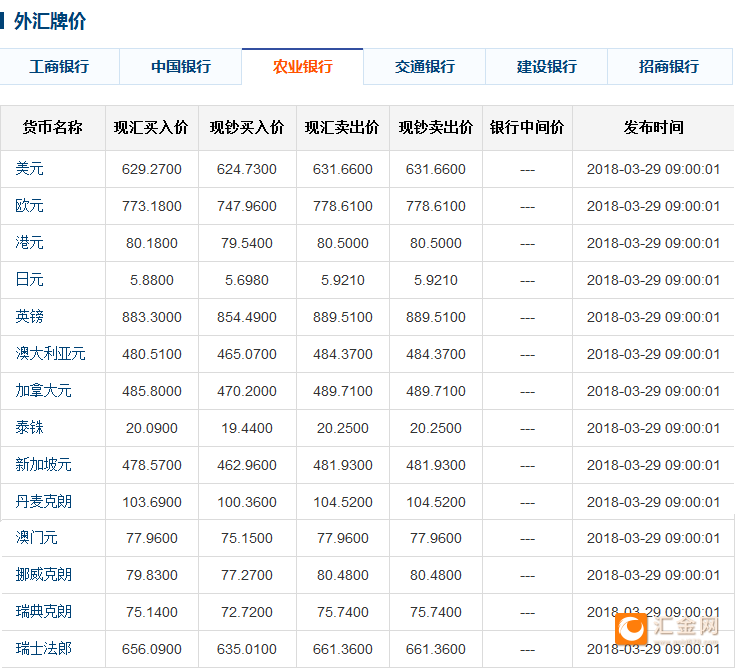The image size is (735, 668).
Task: Open the 欧元 currency link
Action: (x=30, y=206)
